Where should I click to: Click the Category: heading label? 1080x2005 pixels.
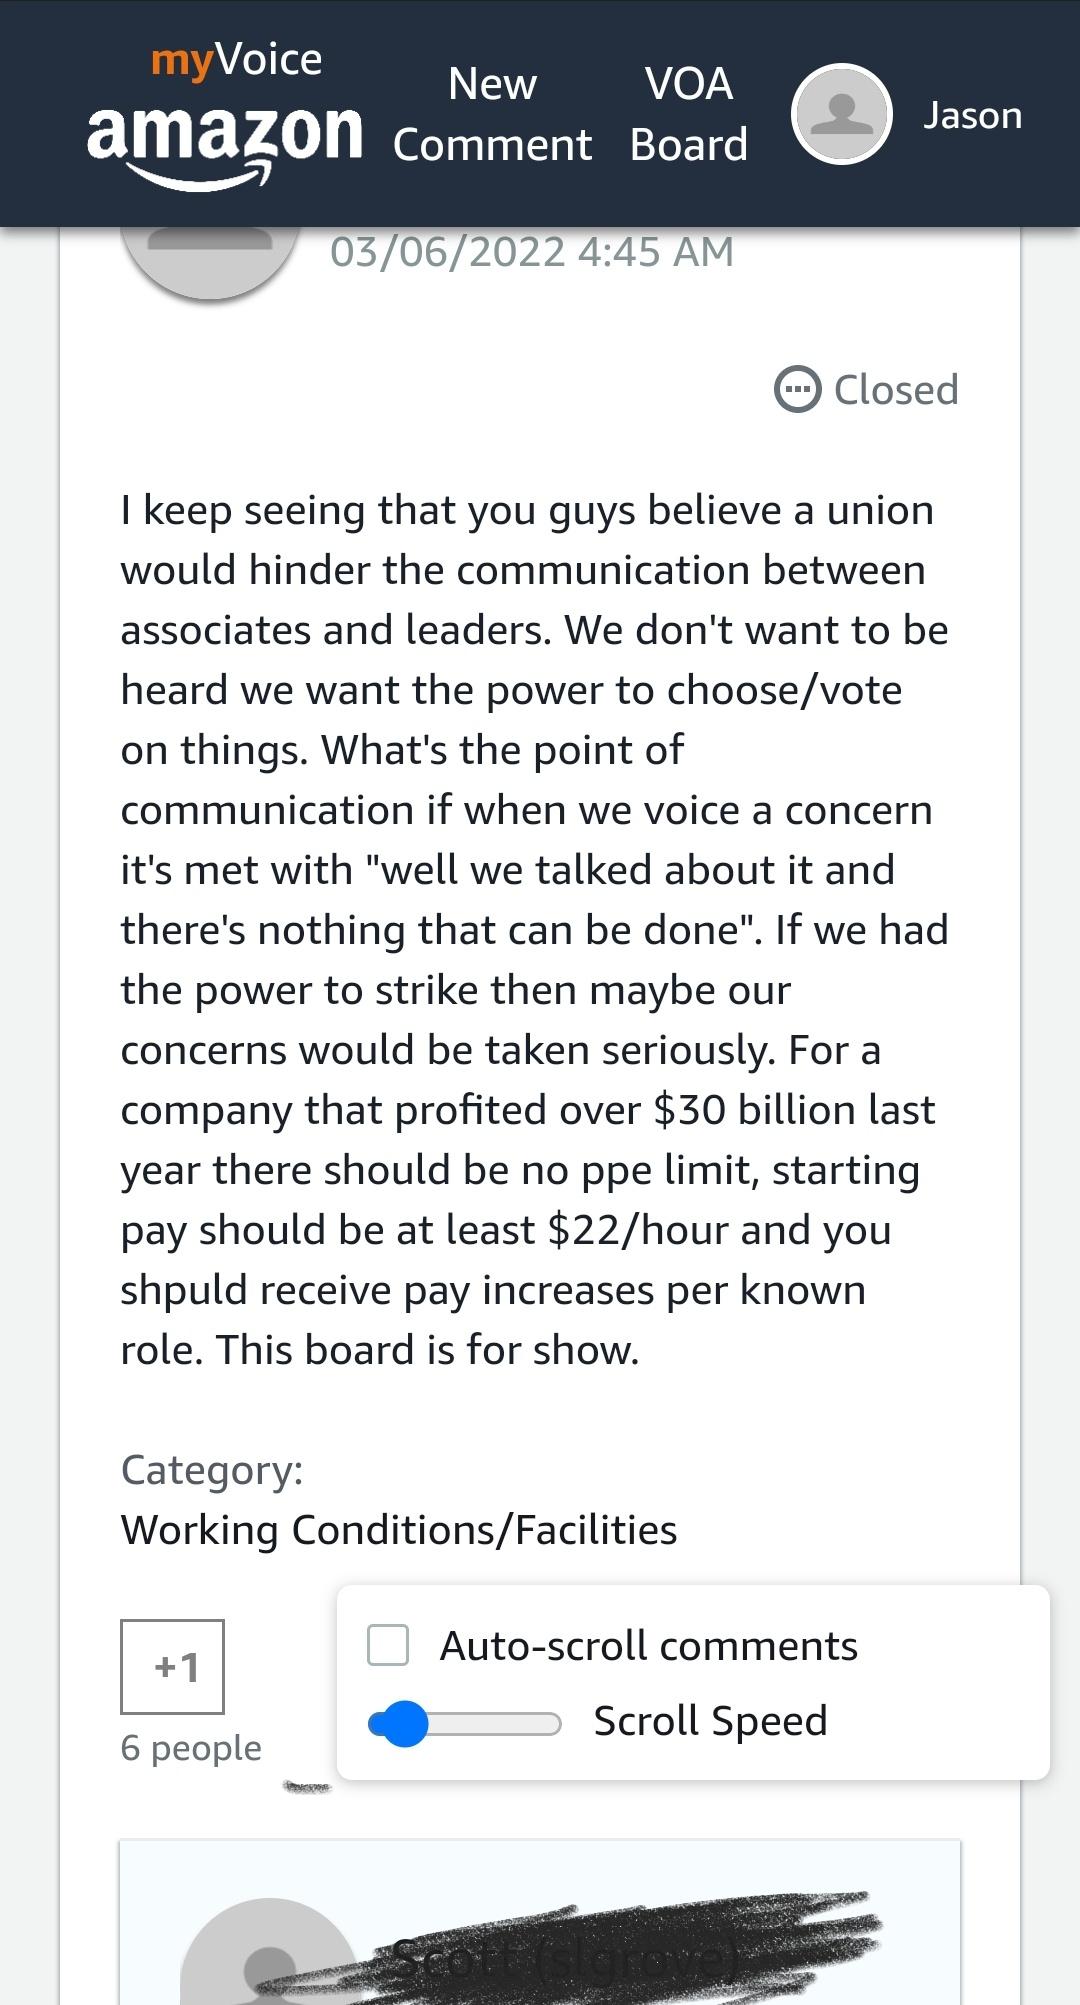(212, 1470)
